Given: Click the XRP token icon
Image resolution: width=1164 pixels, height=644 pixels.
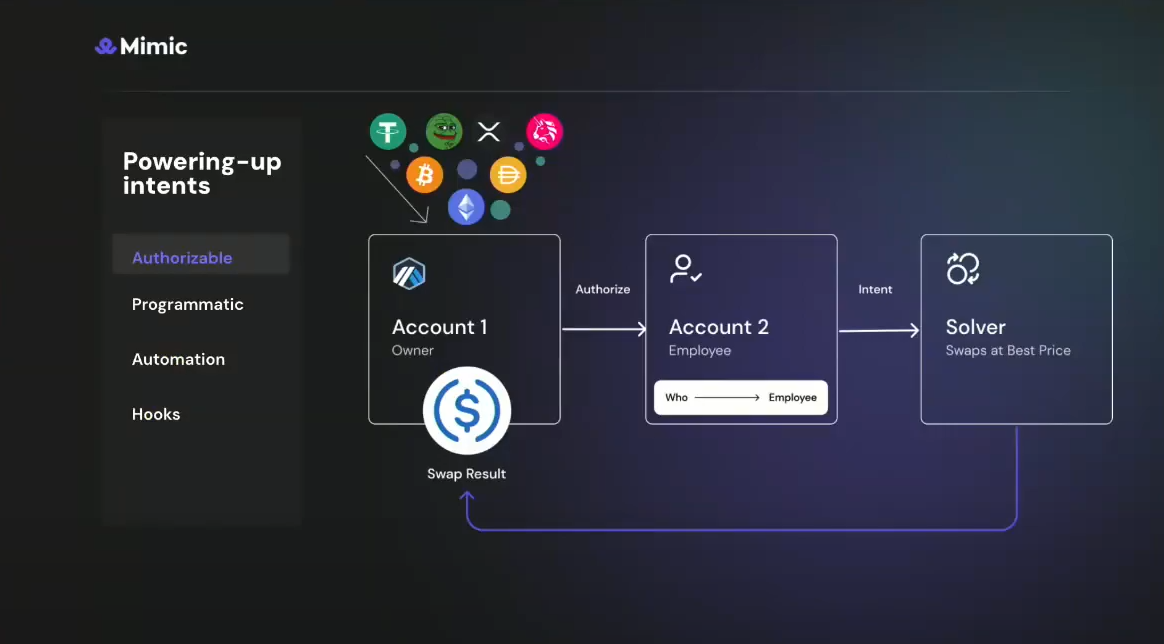Looking at the screenshot, I should [x=488, y=131].
